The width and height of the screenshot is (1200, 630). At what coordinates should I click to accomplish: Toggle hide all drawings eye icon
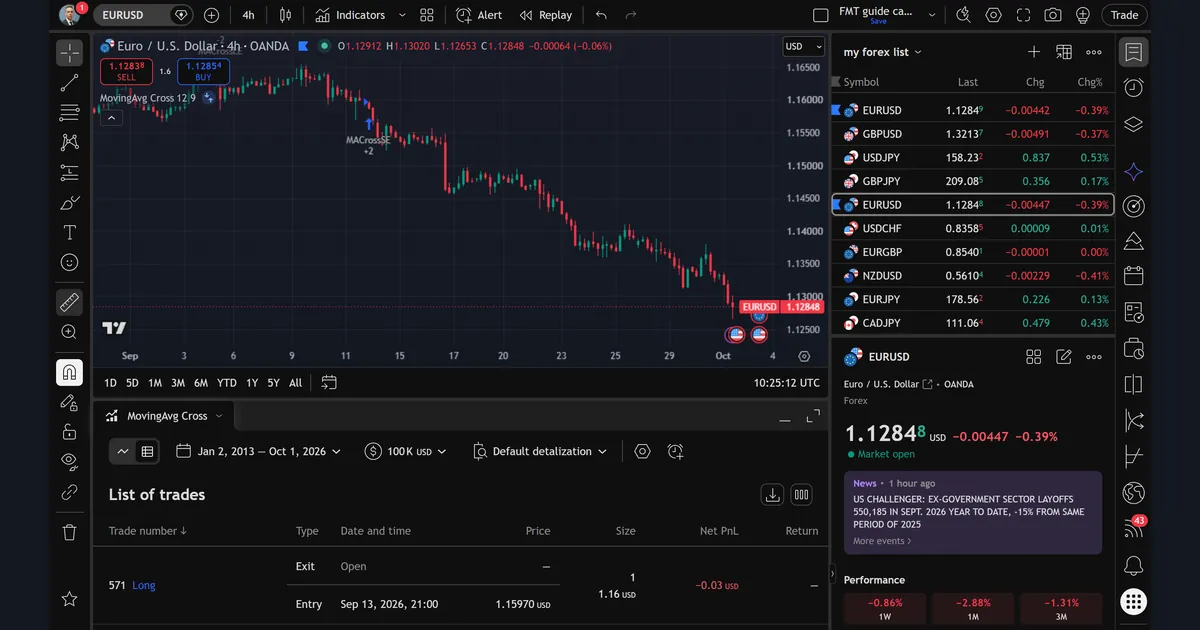69,461
